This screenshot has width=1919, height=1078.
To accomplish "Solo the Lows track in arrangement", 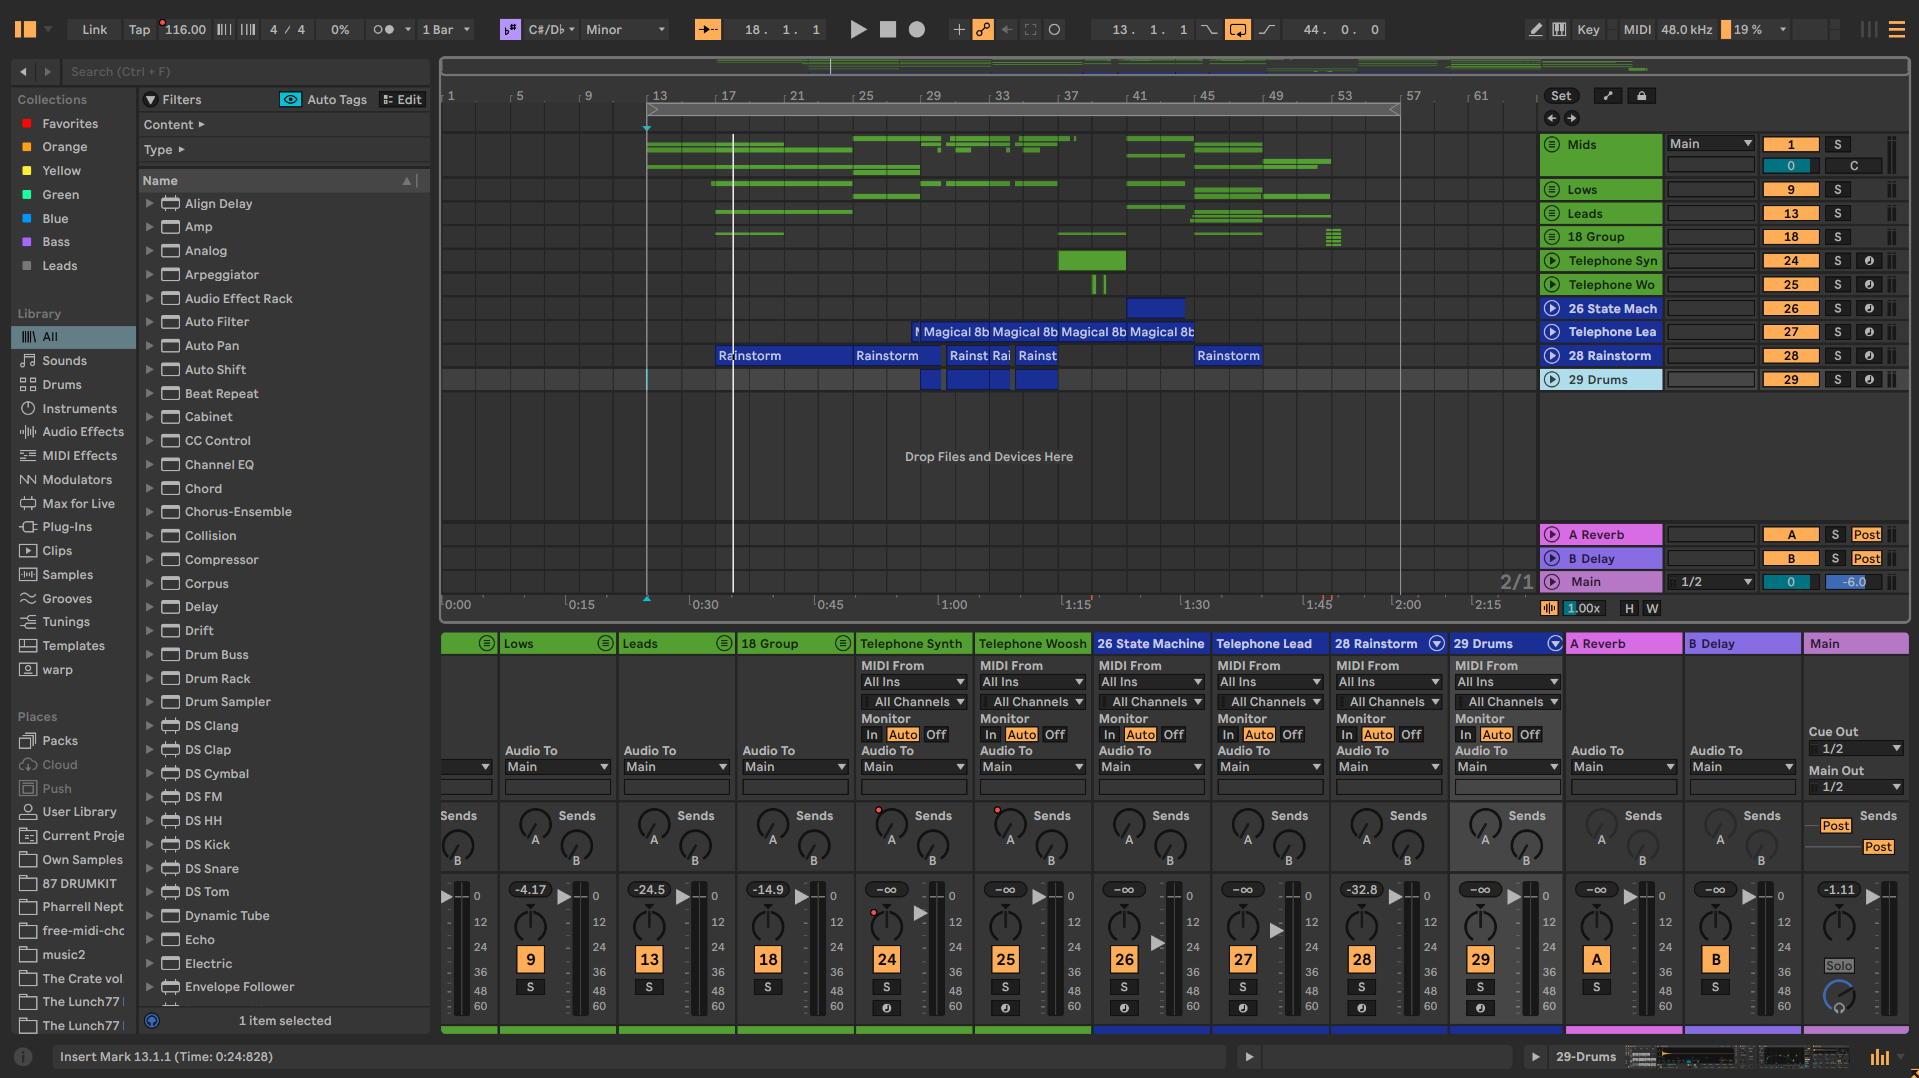I will [1837, 190].
